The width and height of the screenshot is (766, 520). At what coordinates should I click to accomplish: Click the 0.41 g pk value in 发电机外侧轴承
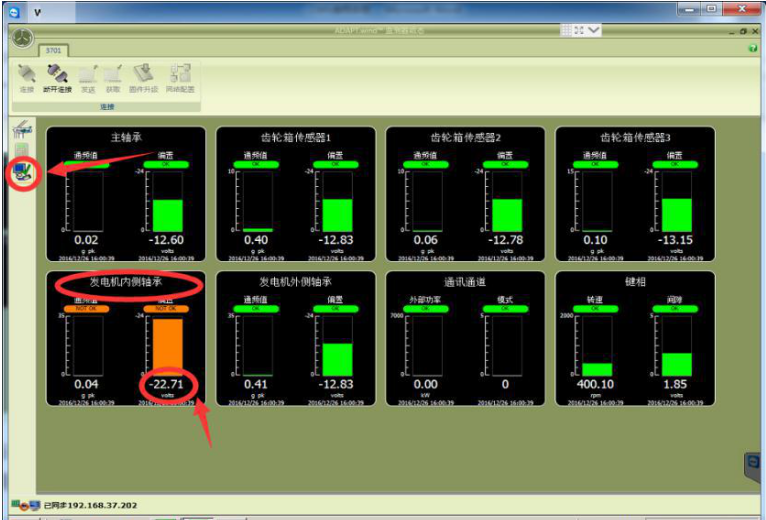tap(255, 384)
